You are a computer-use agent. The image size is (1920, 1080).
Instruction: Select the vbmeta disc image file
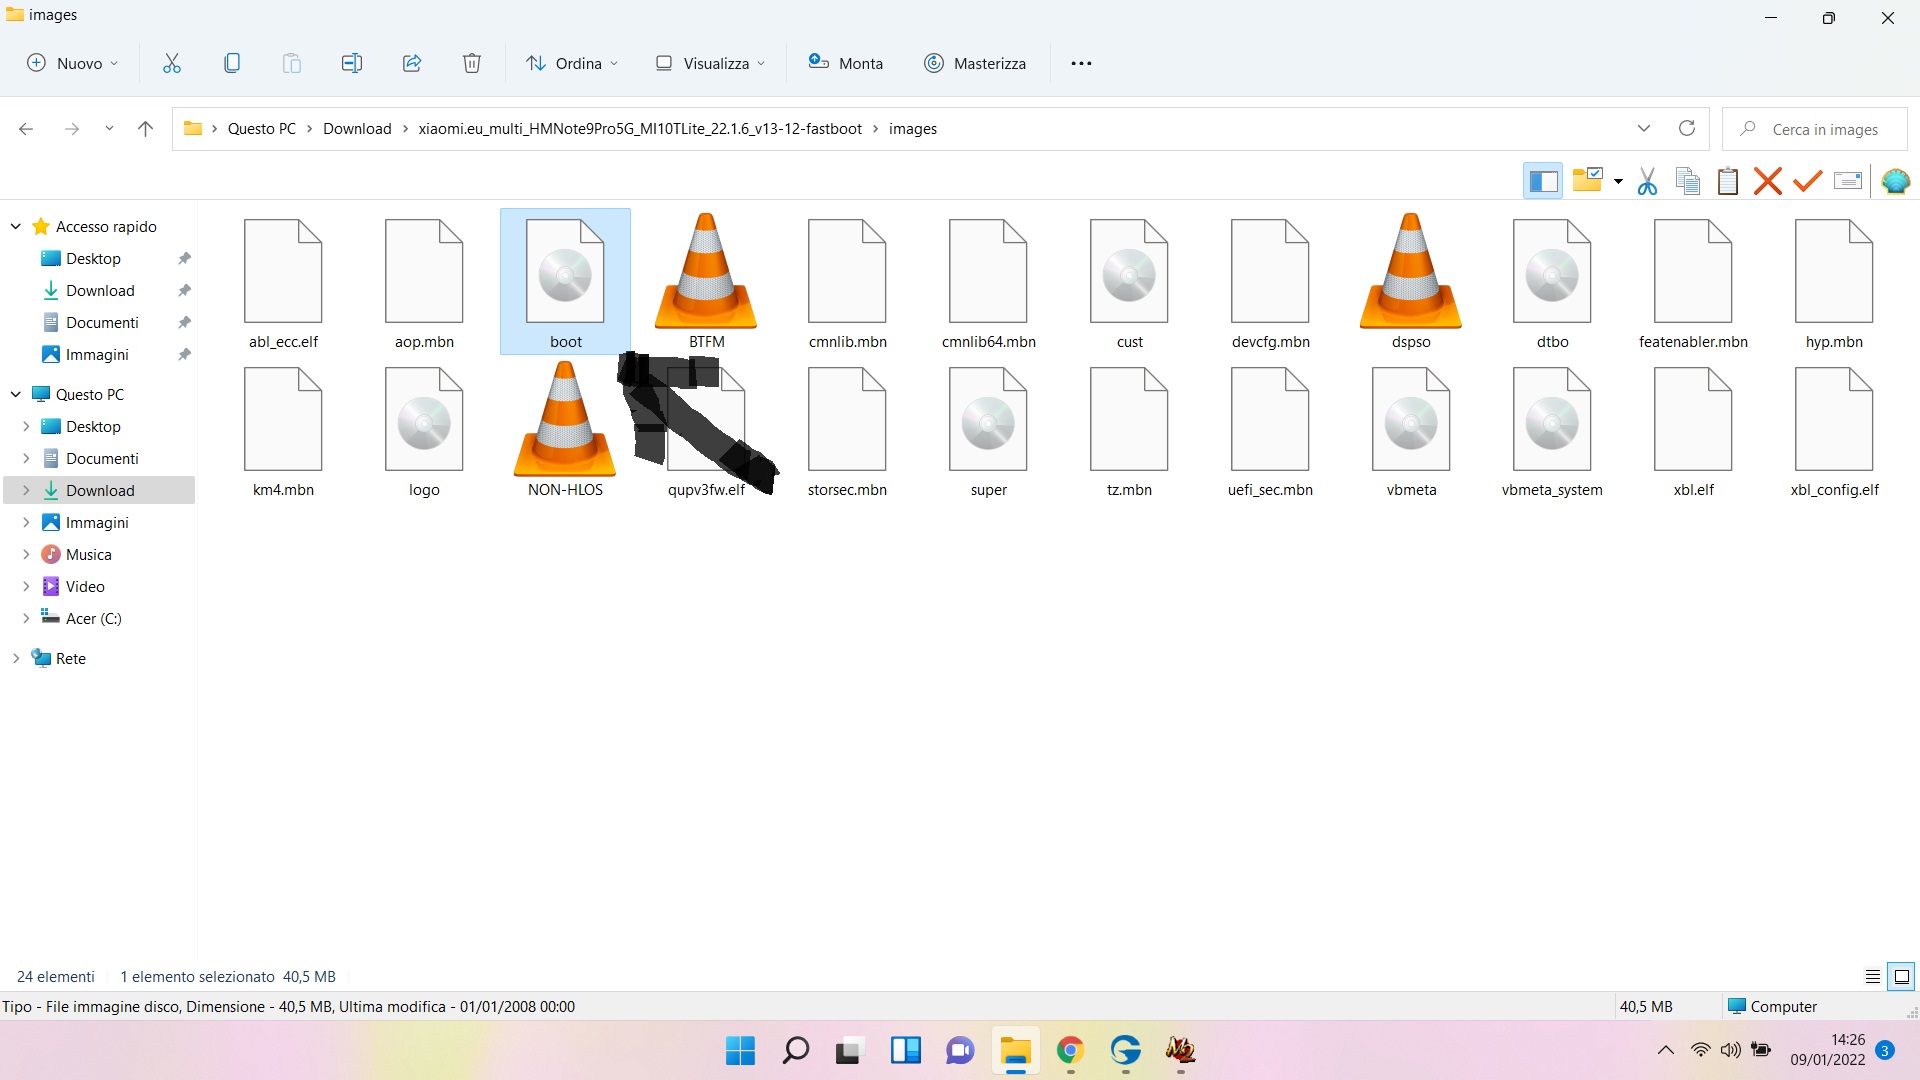click(1411, 430)
